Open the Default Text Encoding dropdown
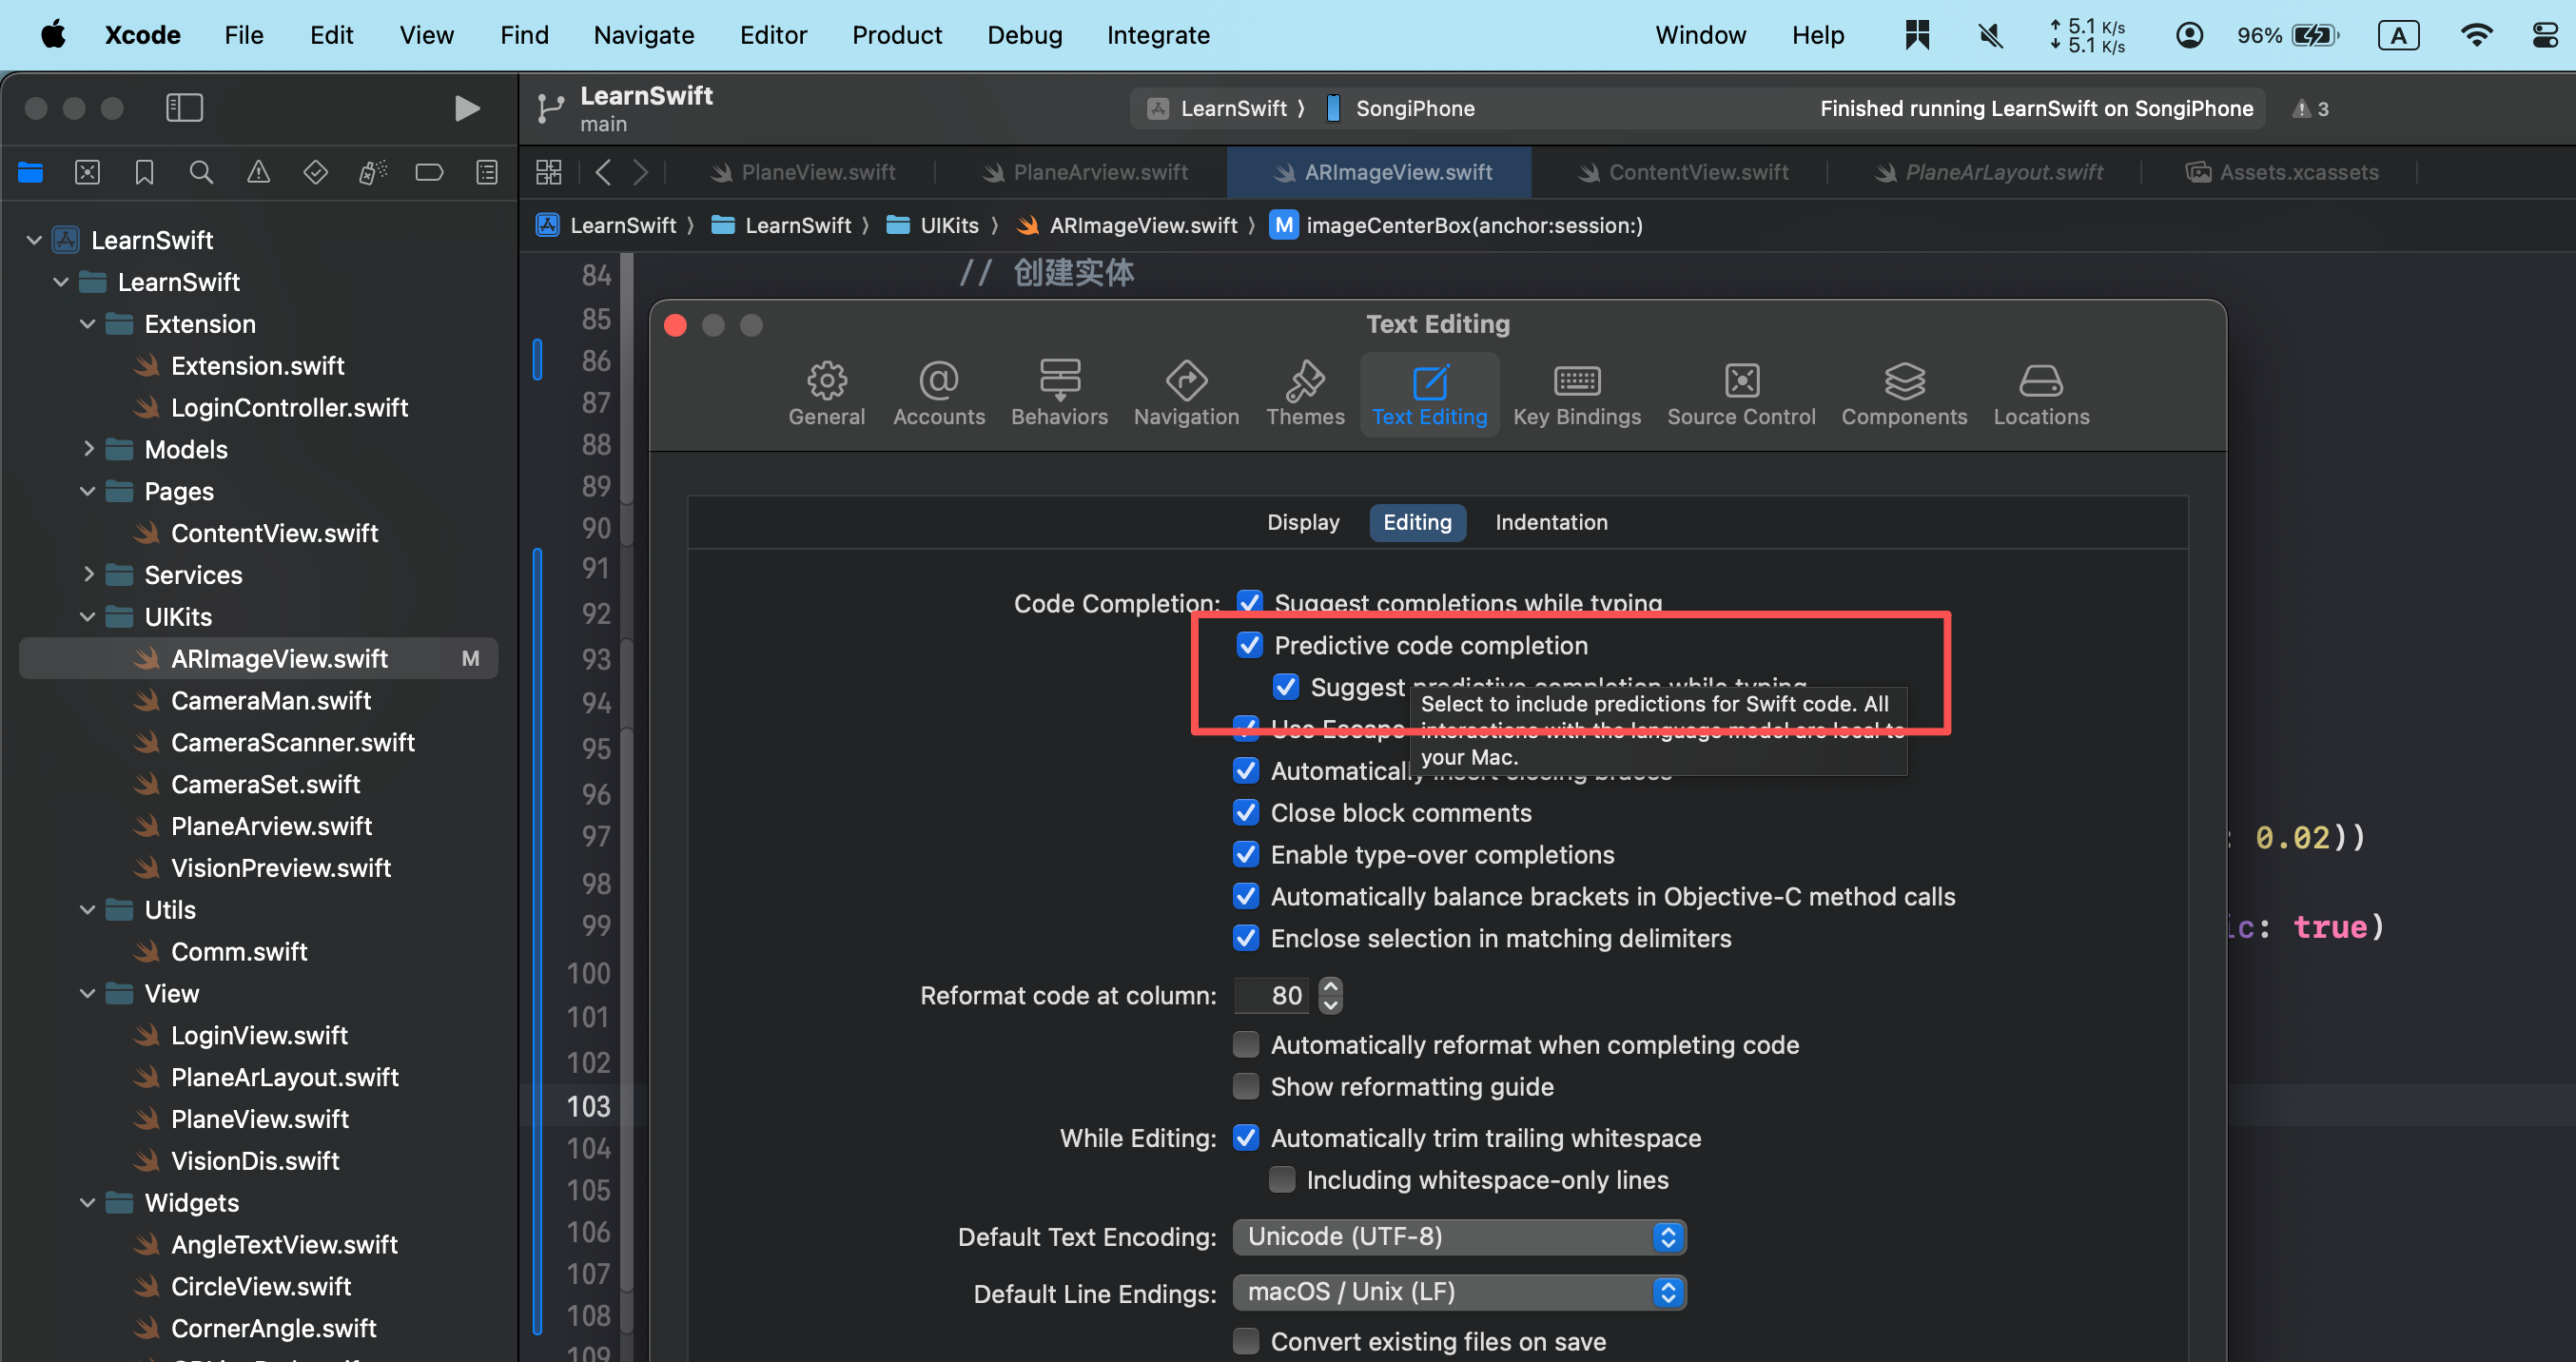Viewport: 2576px width, 1362px height. pos(1459,1237)
